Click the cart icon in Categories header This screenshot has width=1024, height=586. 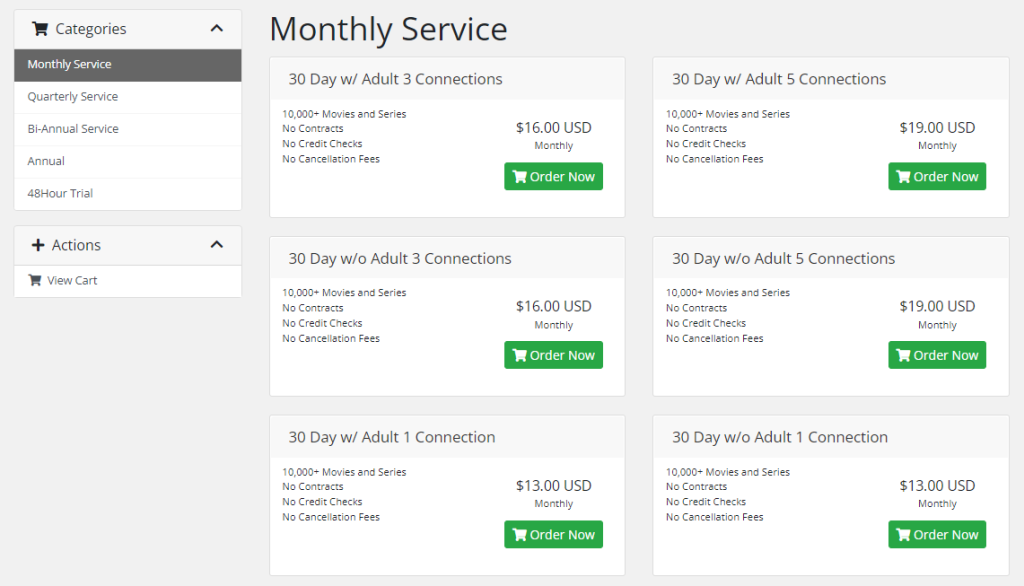(x=40, y=29)
